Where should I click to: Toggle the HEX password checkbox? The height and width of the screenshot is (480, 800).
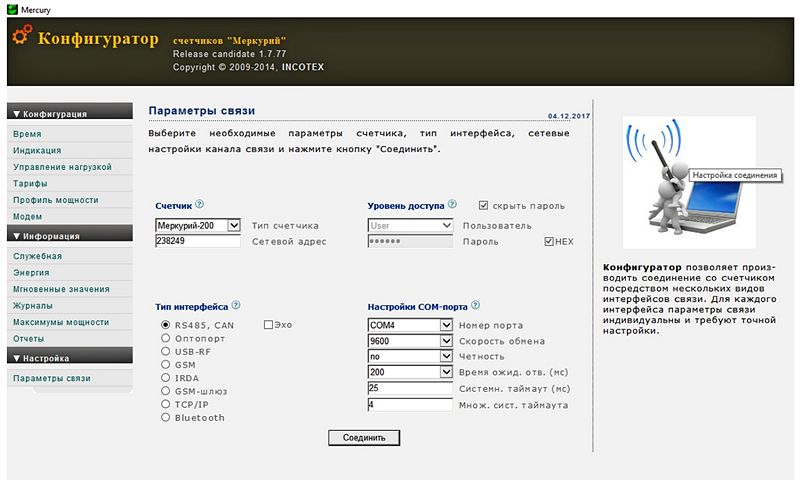pyautogui.click(x=549, y=241)
